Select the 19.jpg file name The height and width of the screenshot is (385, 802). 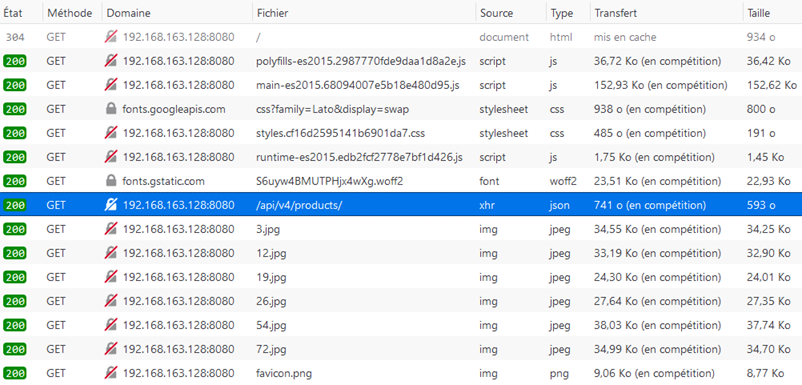[271, 278]
